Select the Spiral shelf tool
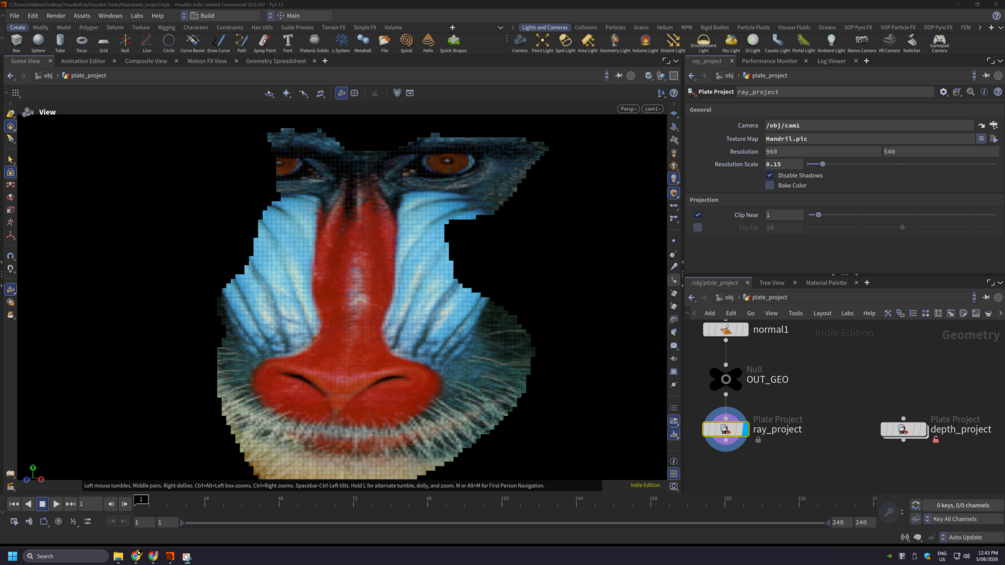The height and width of the screenshot is (565, 1005). click(406, 43)
